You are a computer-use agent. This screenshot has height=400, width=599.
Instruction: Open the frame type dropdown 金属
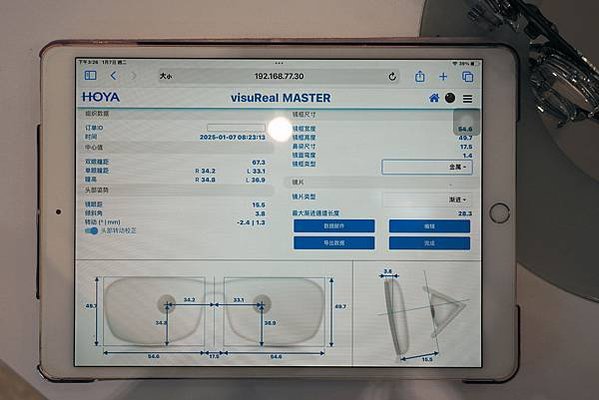point(427,167)
